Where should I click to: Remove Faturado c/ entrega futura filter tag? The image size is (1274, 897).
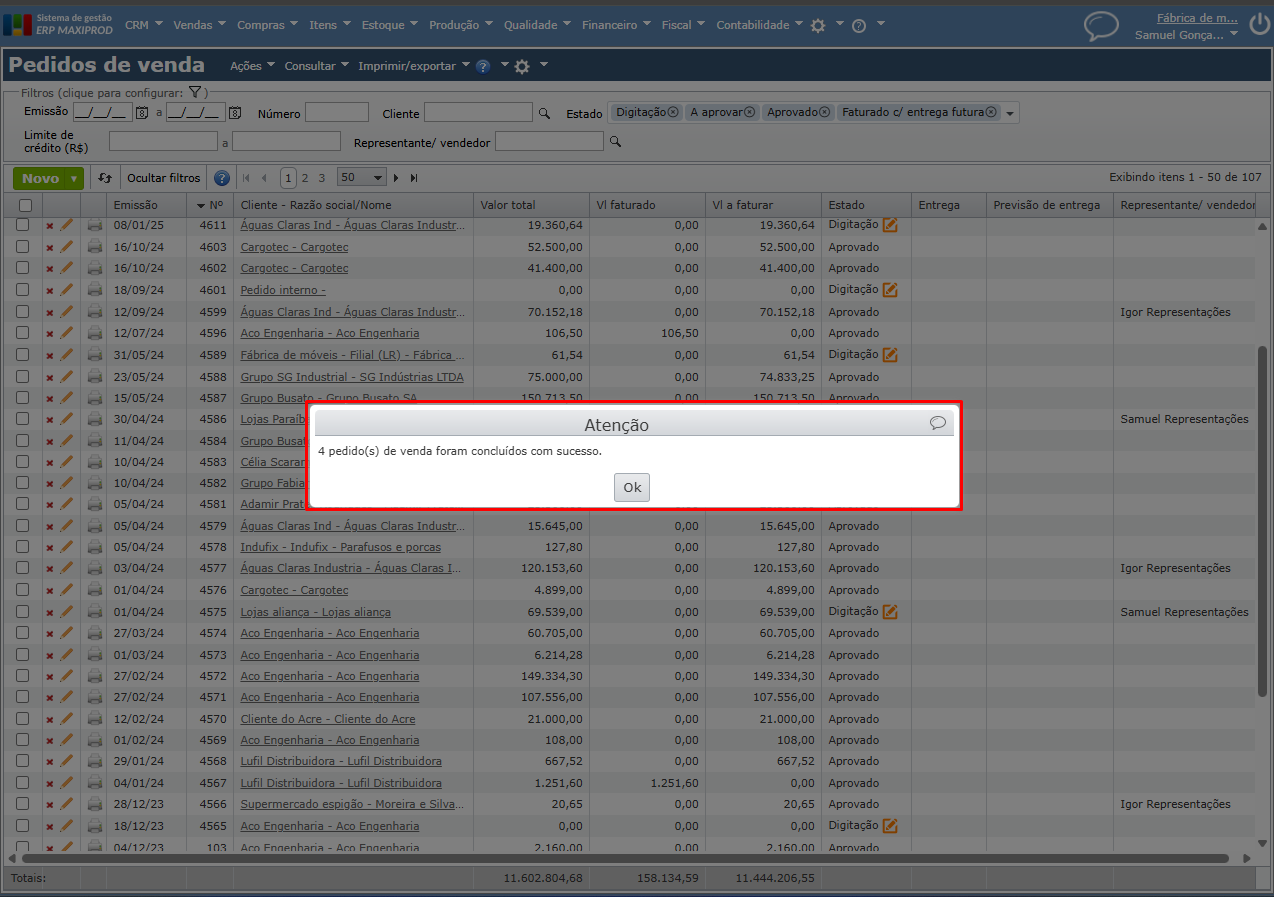click(x=991, y=112)
